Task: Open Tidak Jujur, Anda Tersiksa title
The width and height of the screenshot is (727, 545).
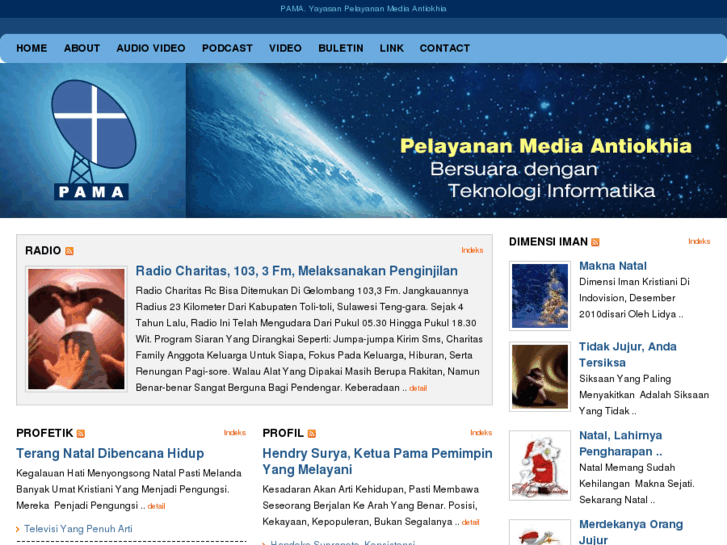Action: [x=628, y=355]
